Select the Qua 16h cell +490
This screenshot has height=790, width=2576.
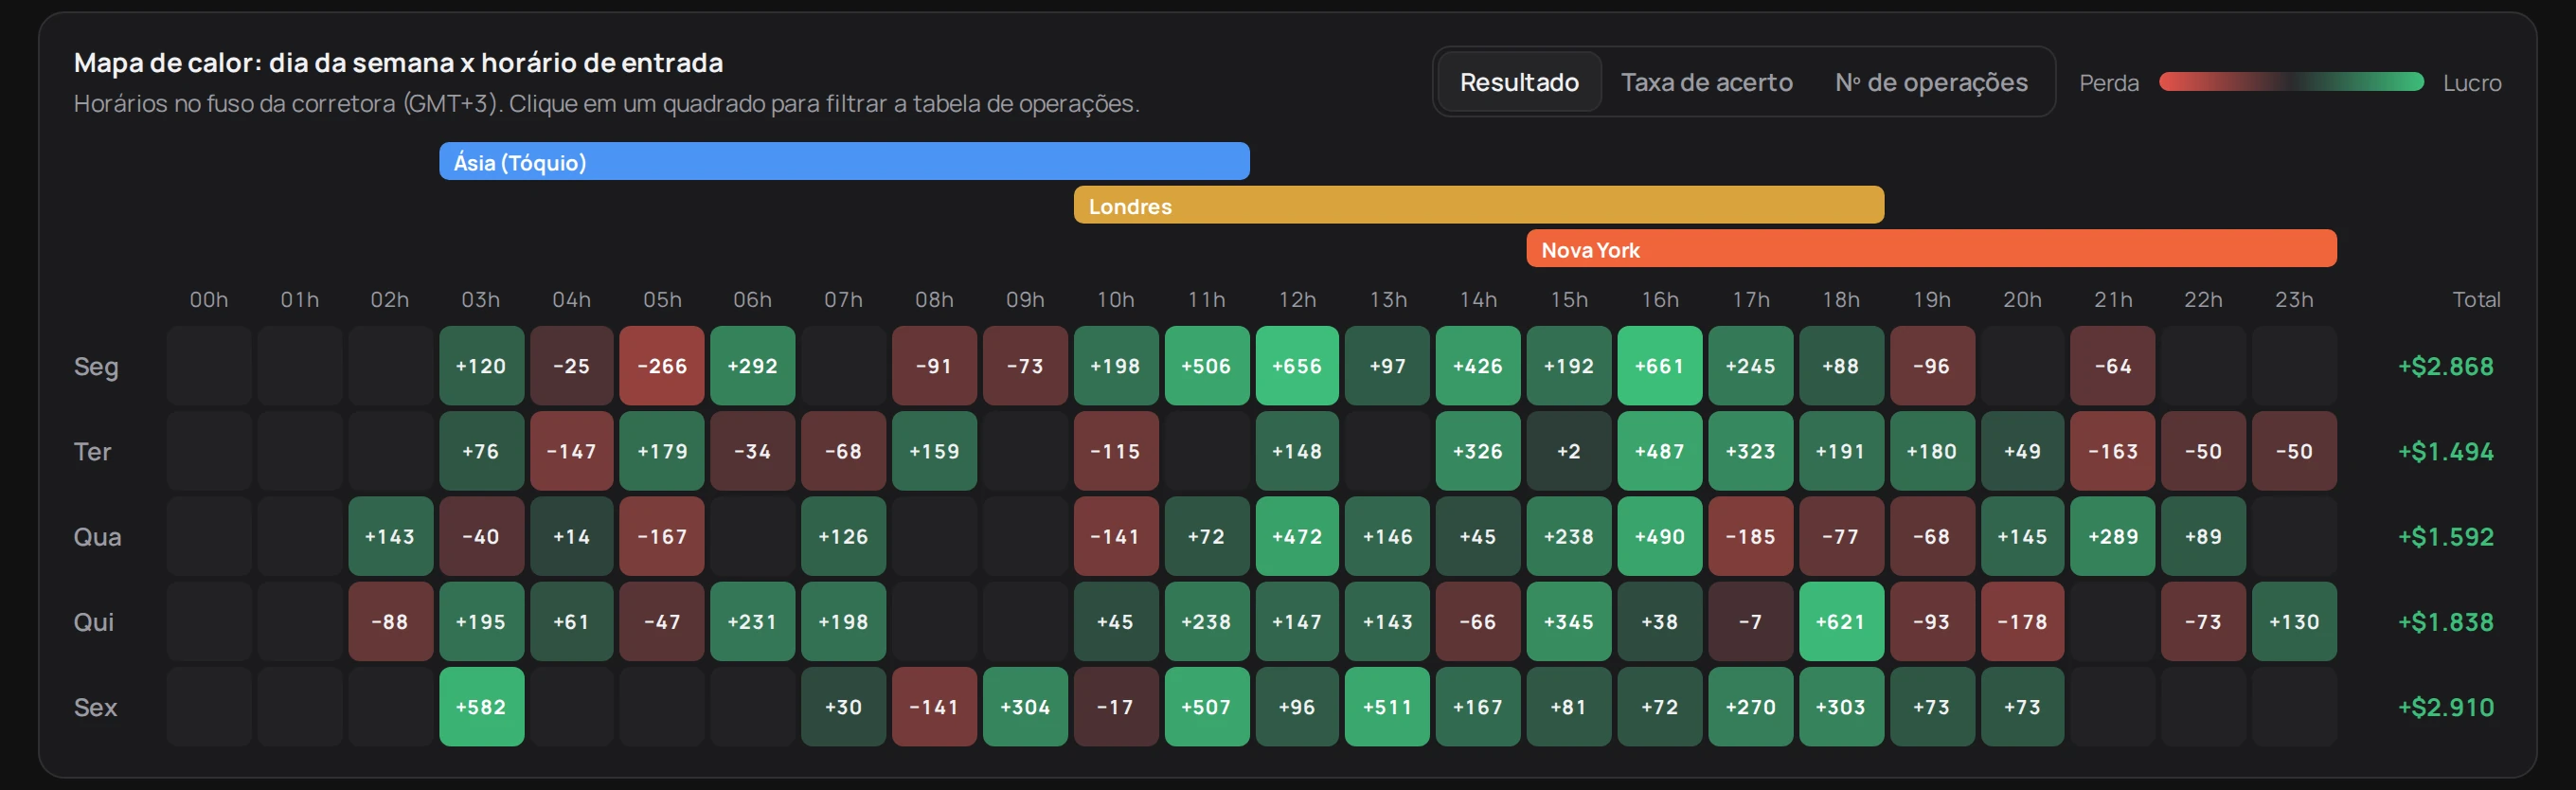(x=1660, y=536)
